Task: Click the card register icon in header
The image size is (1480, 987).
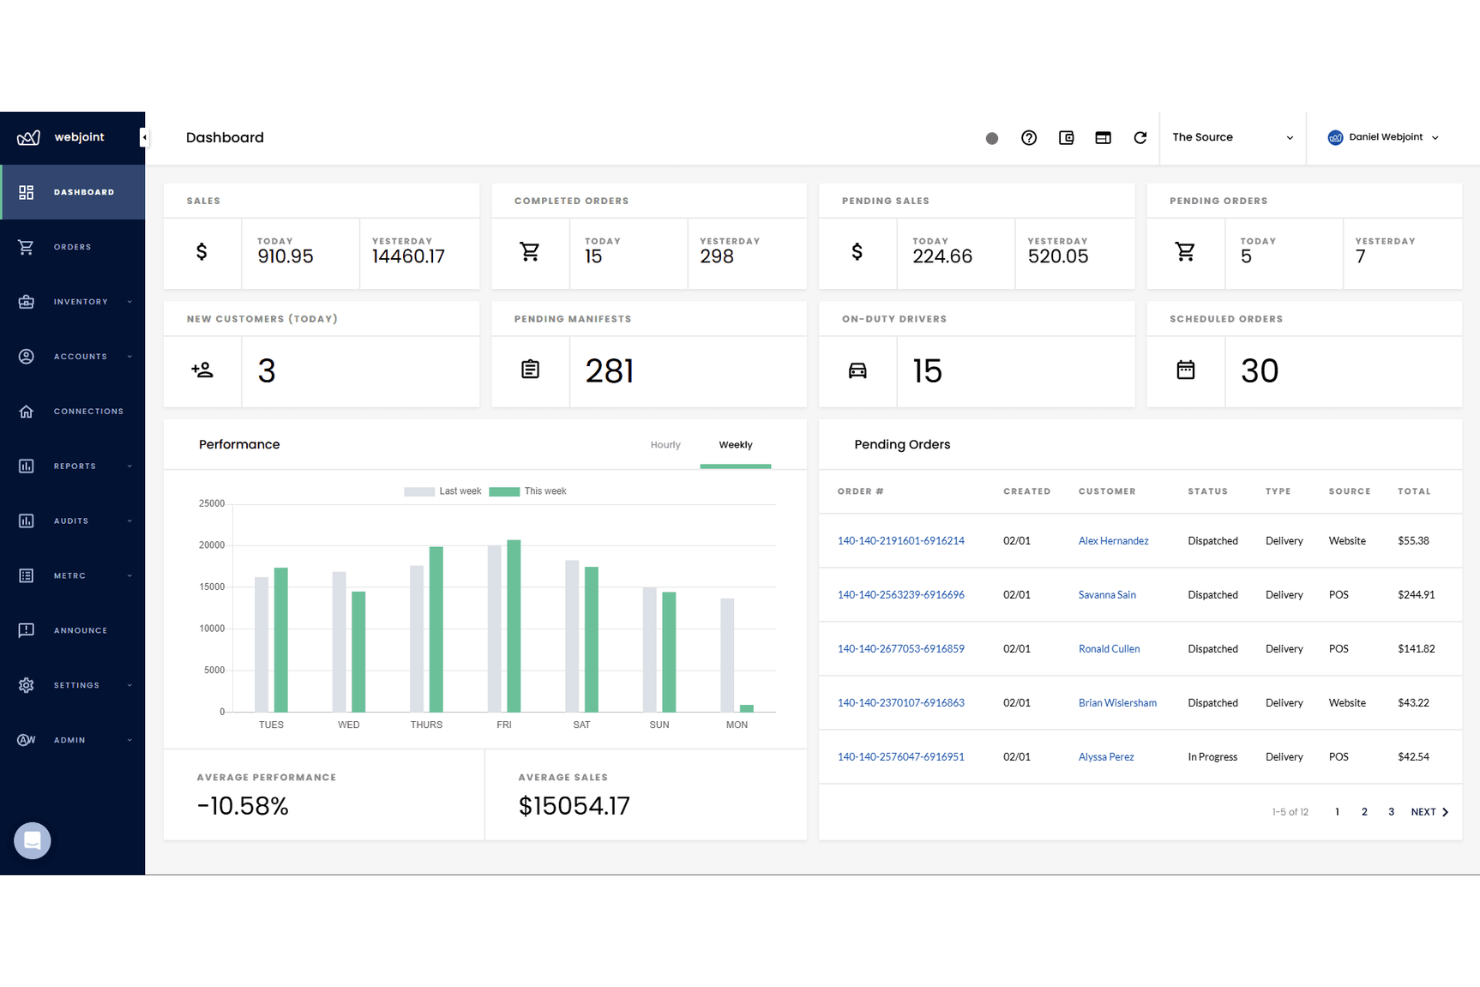Action: point(1103,138)
